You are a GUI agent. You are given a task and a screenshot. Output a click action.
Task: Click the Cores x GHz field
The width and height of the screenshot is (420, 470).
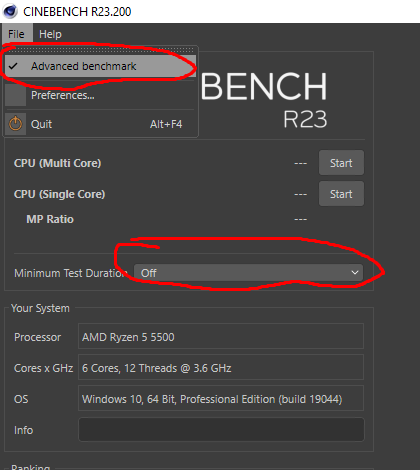click(x=221, y=367)
